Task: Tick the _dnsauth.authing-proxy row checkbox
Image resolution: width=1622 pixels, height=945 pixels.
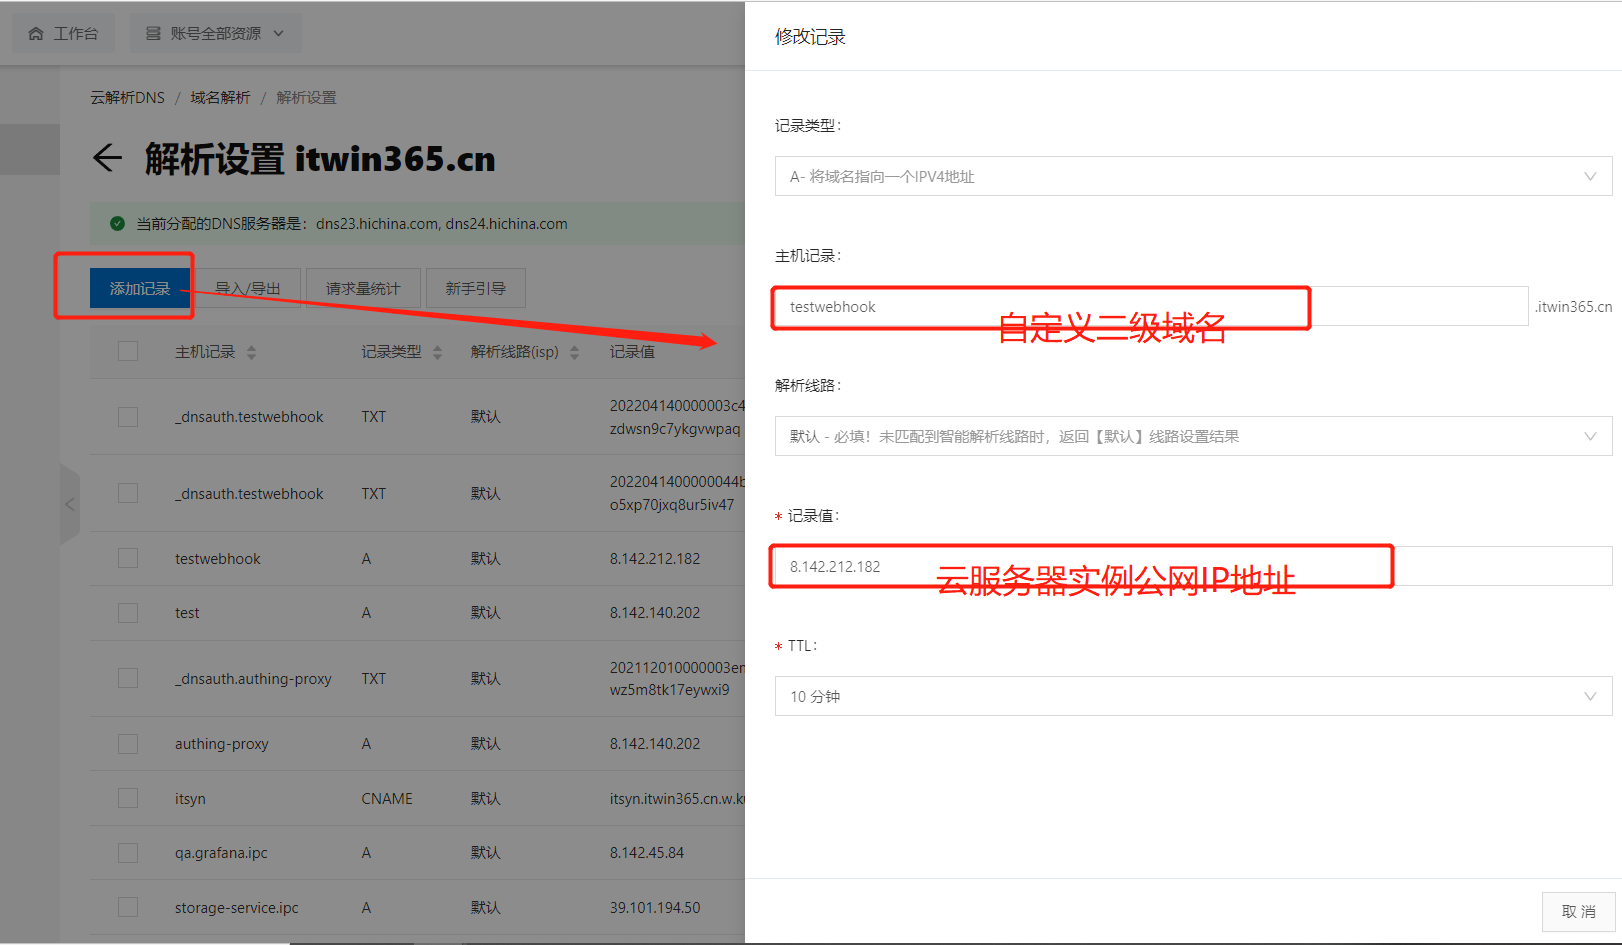Action: (128, 678)
